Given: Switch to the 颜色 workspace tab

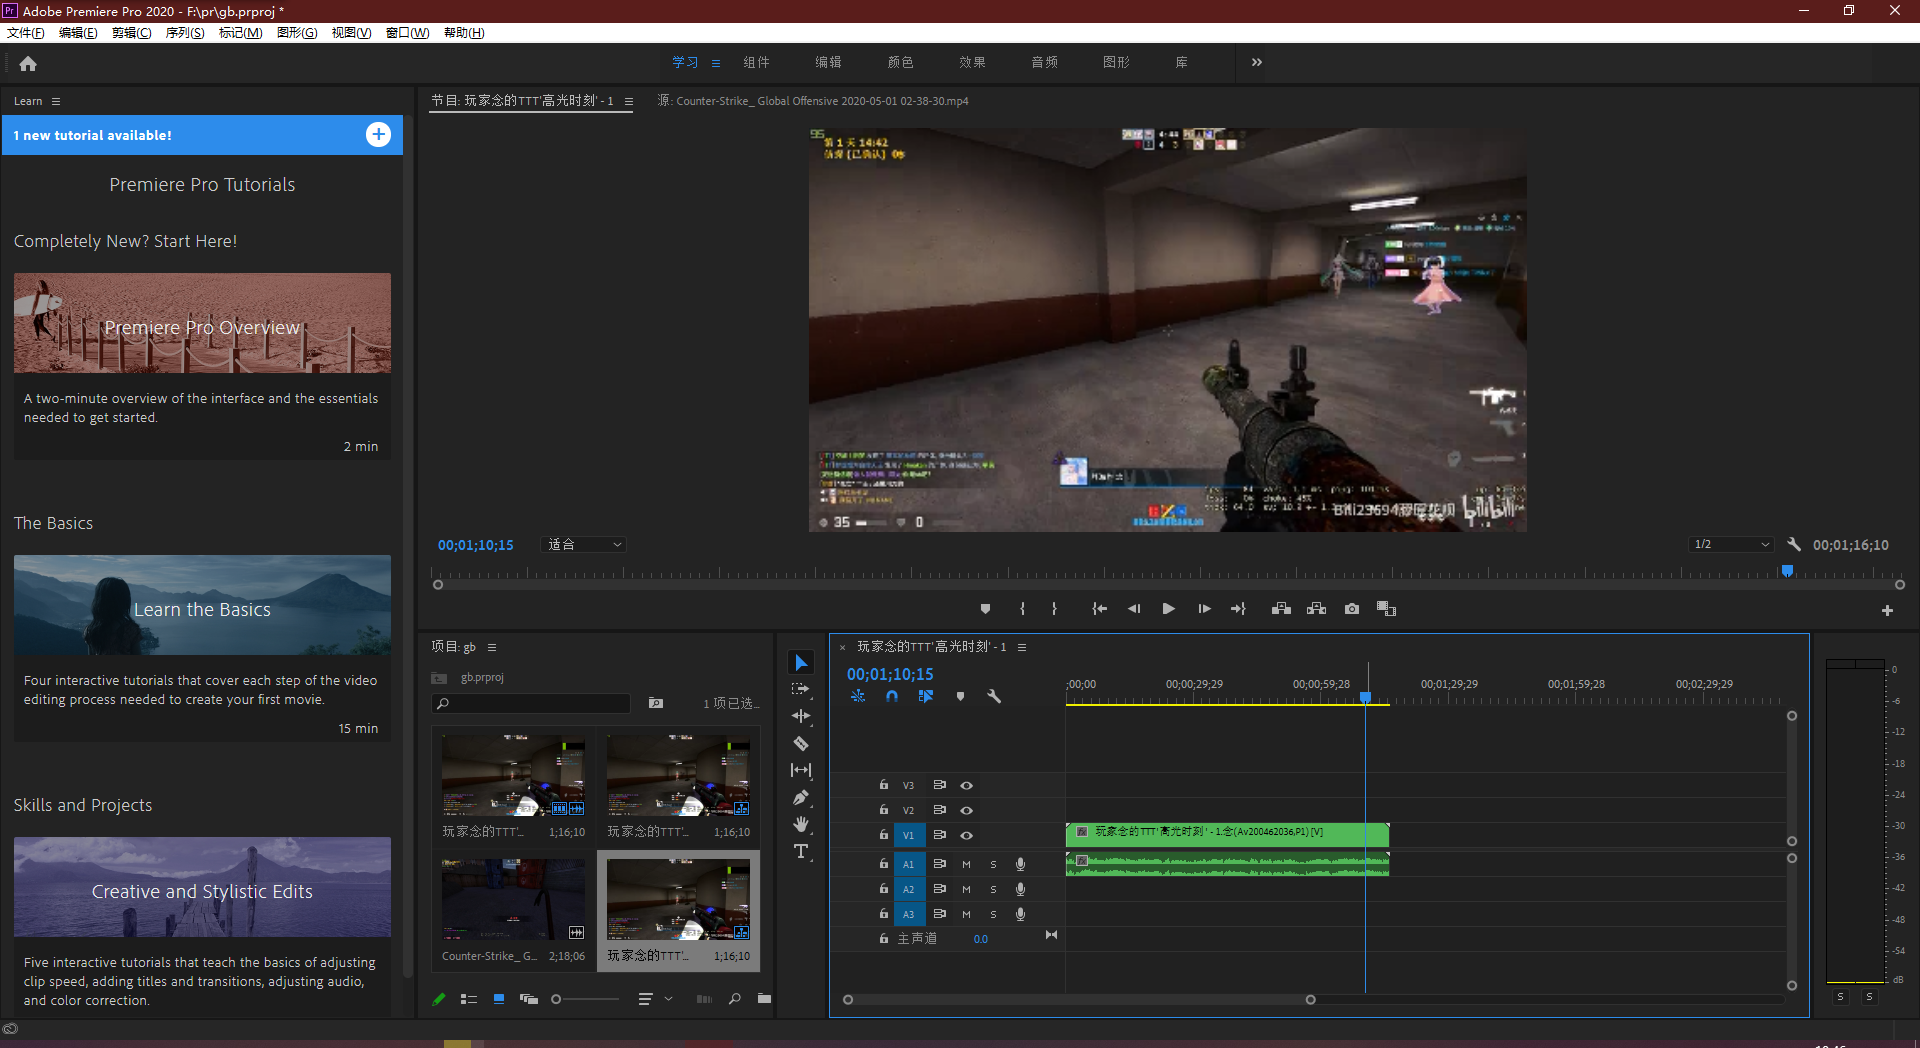Looking at the screenshot, I should point(900,62).
